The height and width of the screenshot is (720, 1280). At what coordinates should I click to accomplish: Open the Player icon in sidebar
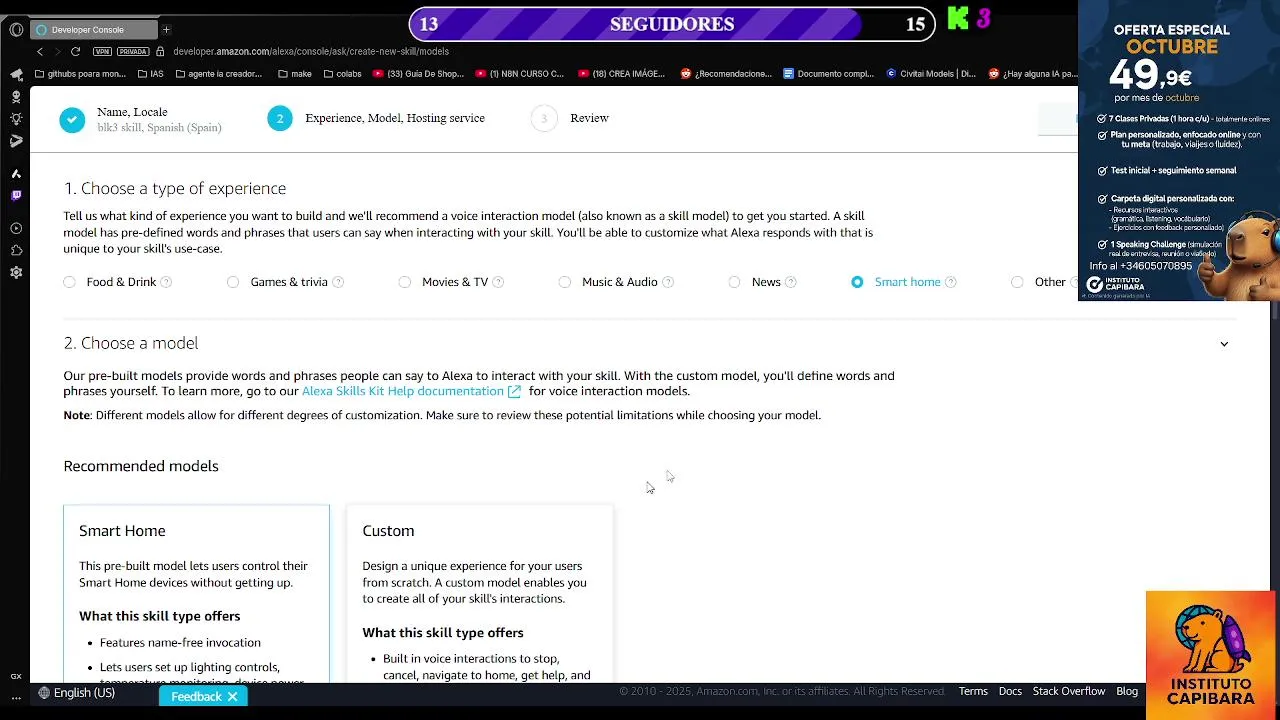click(16, 228)
